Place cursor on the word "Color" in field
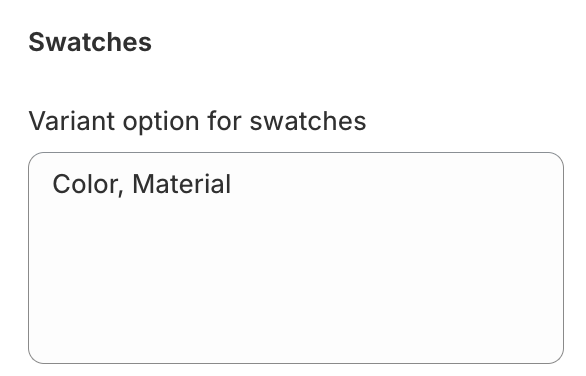 coord(85,184)
